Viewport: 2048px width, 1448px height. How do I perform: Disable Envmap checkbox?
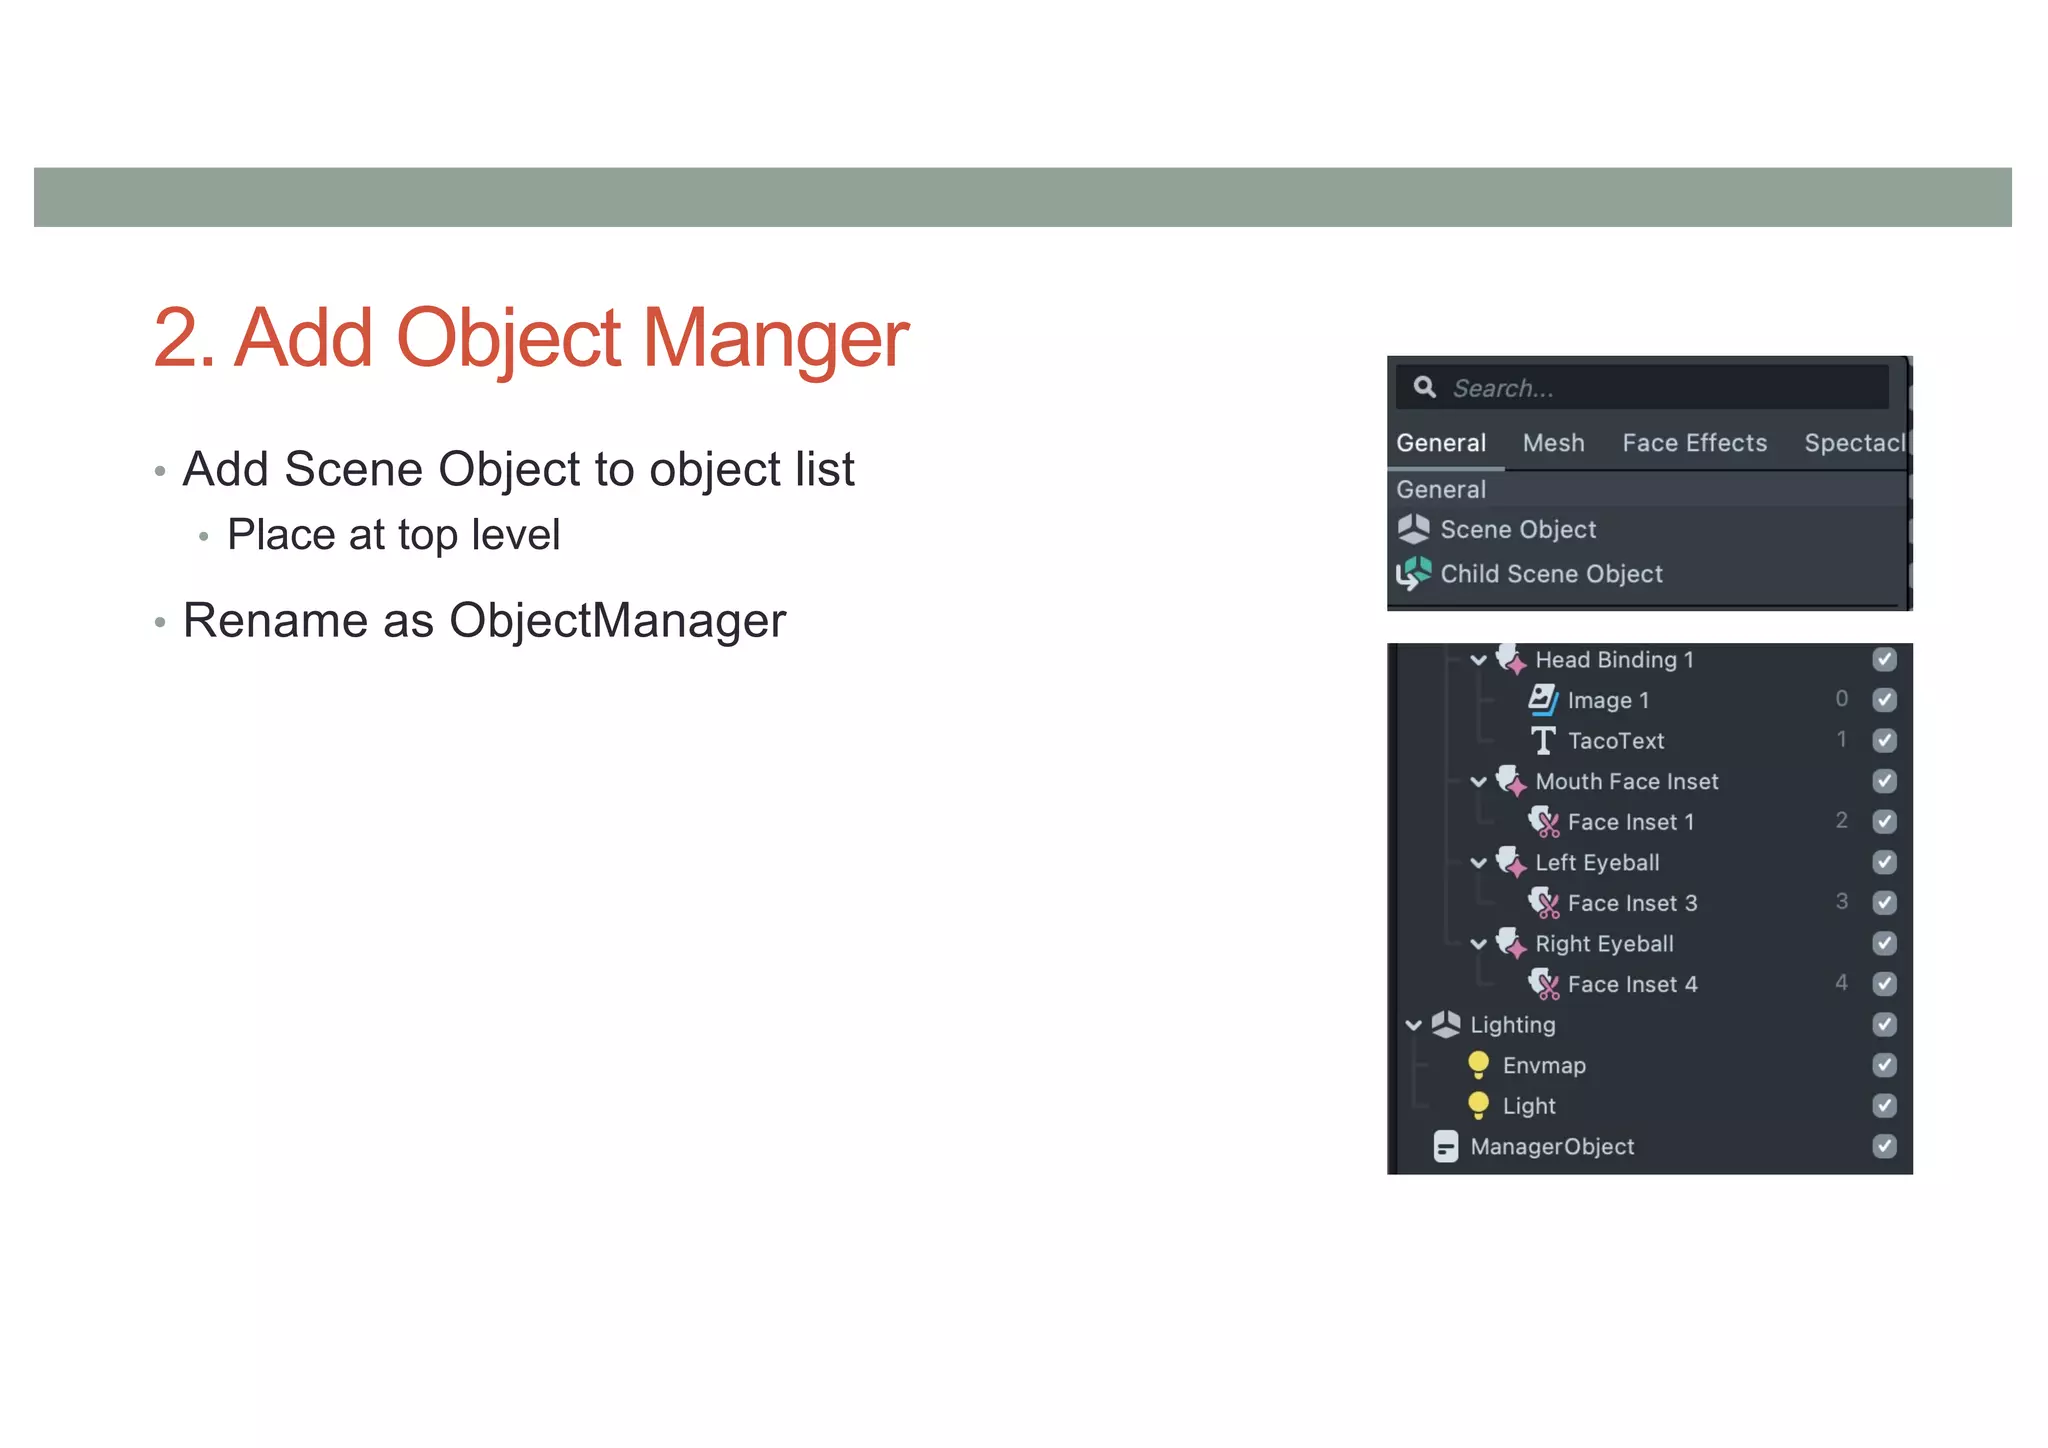(1884, 1065)
